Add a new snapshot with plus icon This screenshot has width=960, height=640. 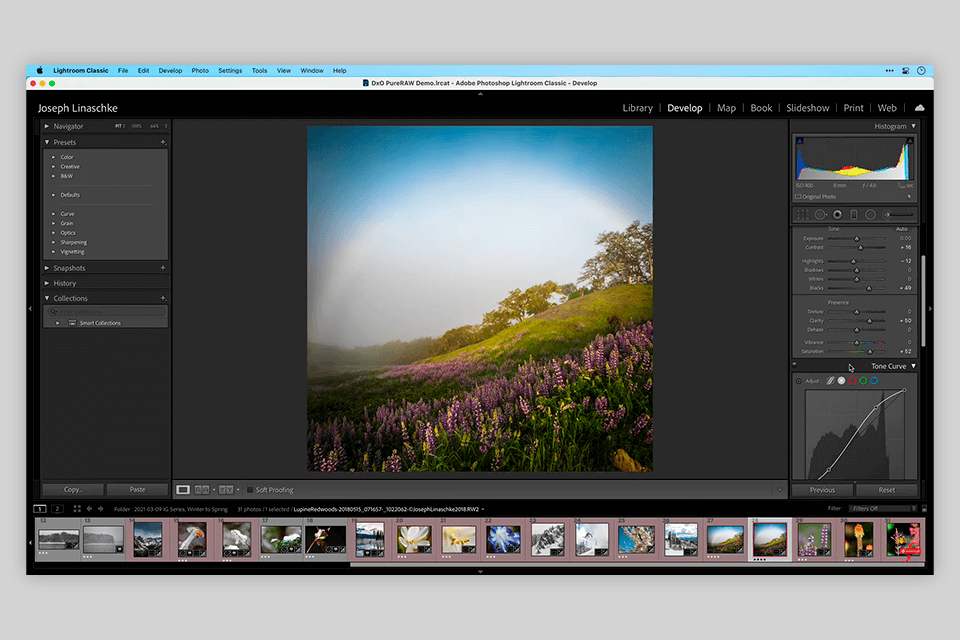pos(163,268)
